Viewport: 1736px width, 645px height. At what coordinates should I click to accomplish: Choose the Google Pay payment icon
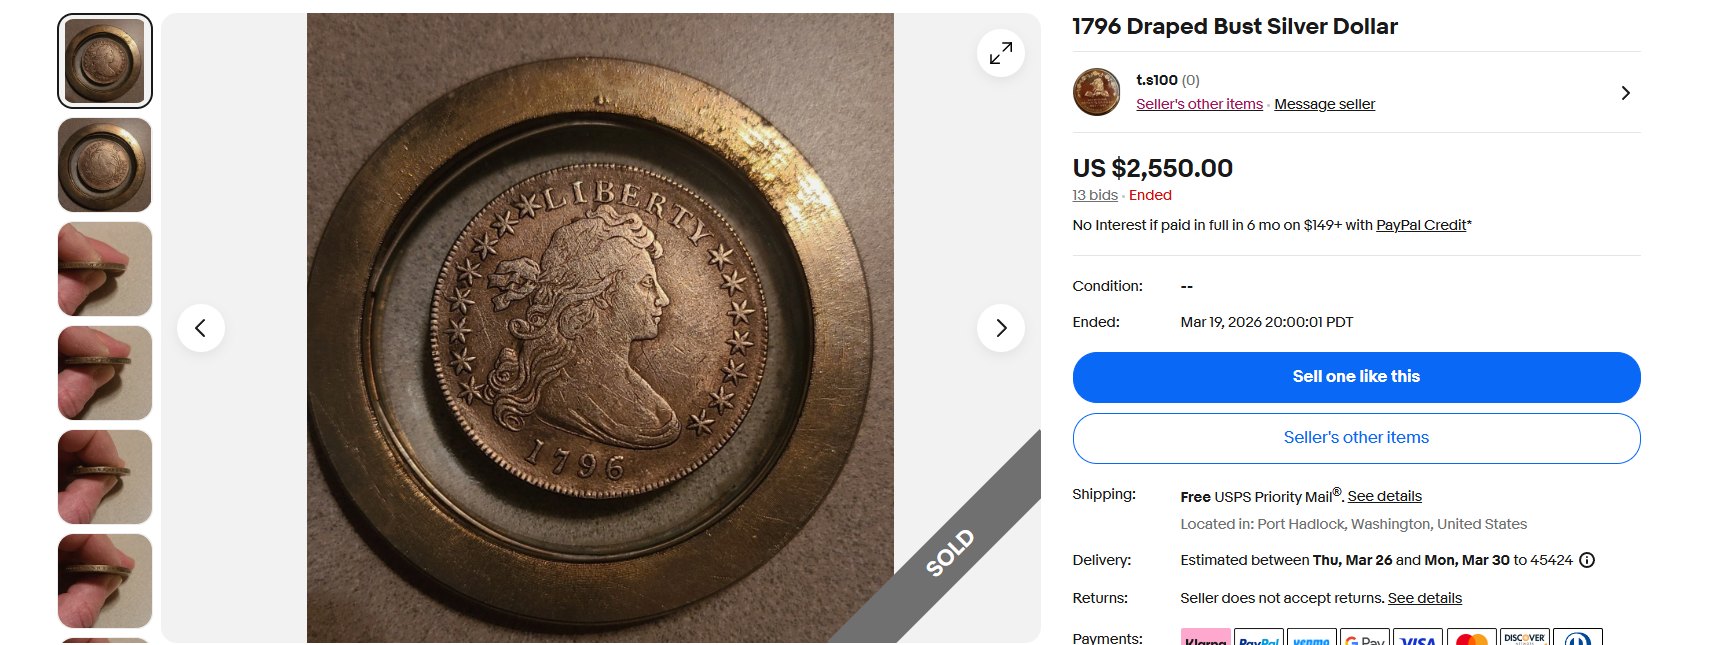(x=1364, y=638)
